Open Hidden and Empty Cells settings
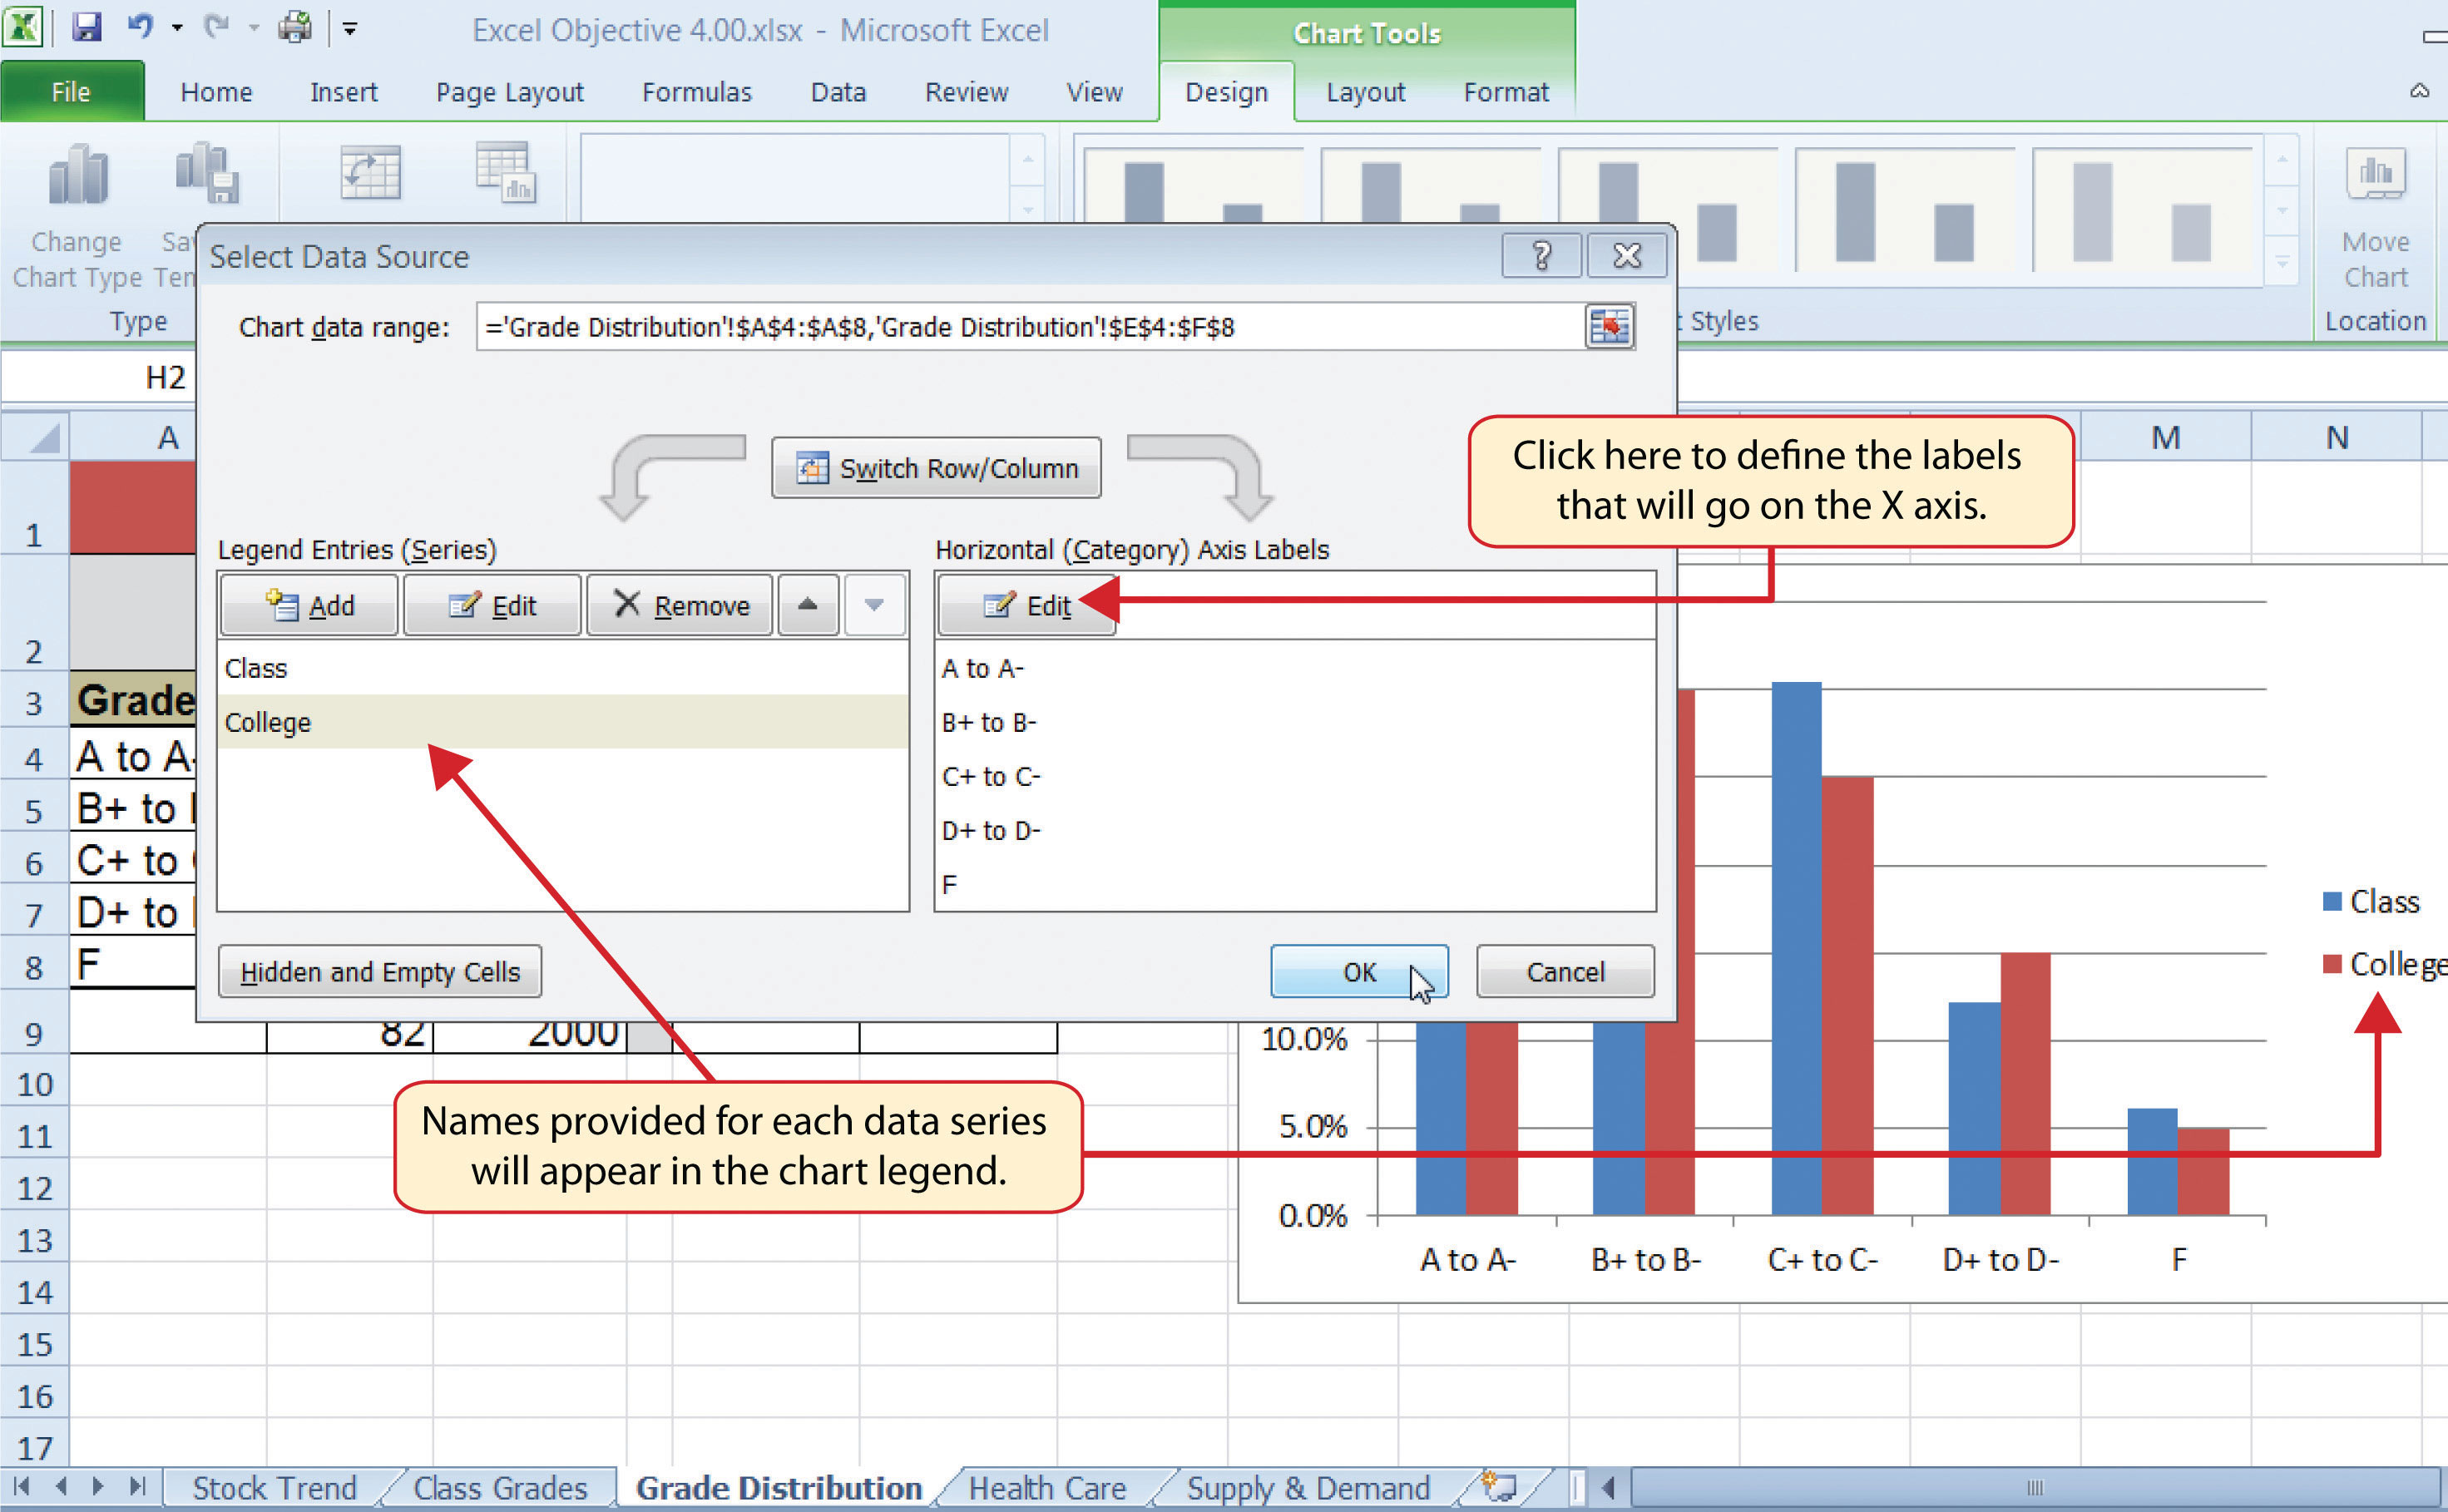This screenshot has width=2448, height=1512. tap(380, 971)
